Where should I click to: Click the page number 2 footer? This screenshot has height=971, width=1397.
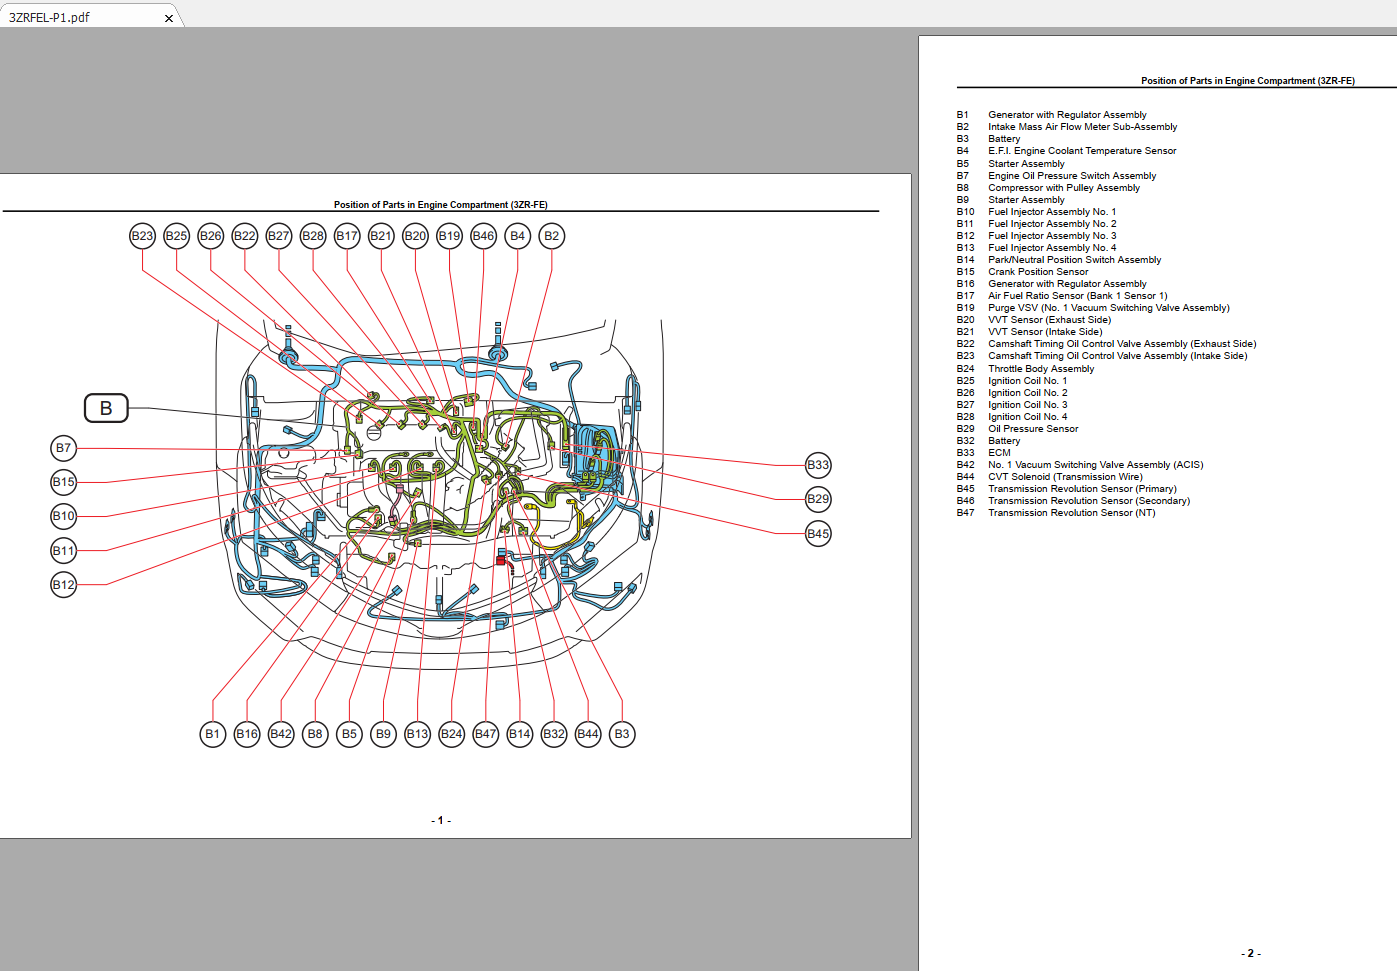1251,953
